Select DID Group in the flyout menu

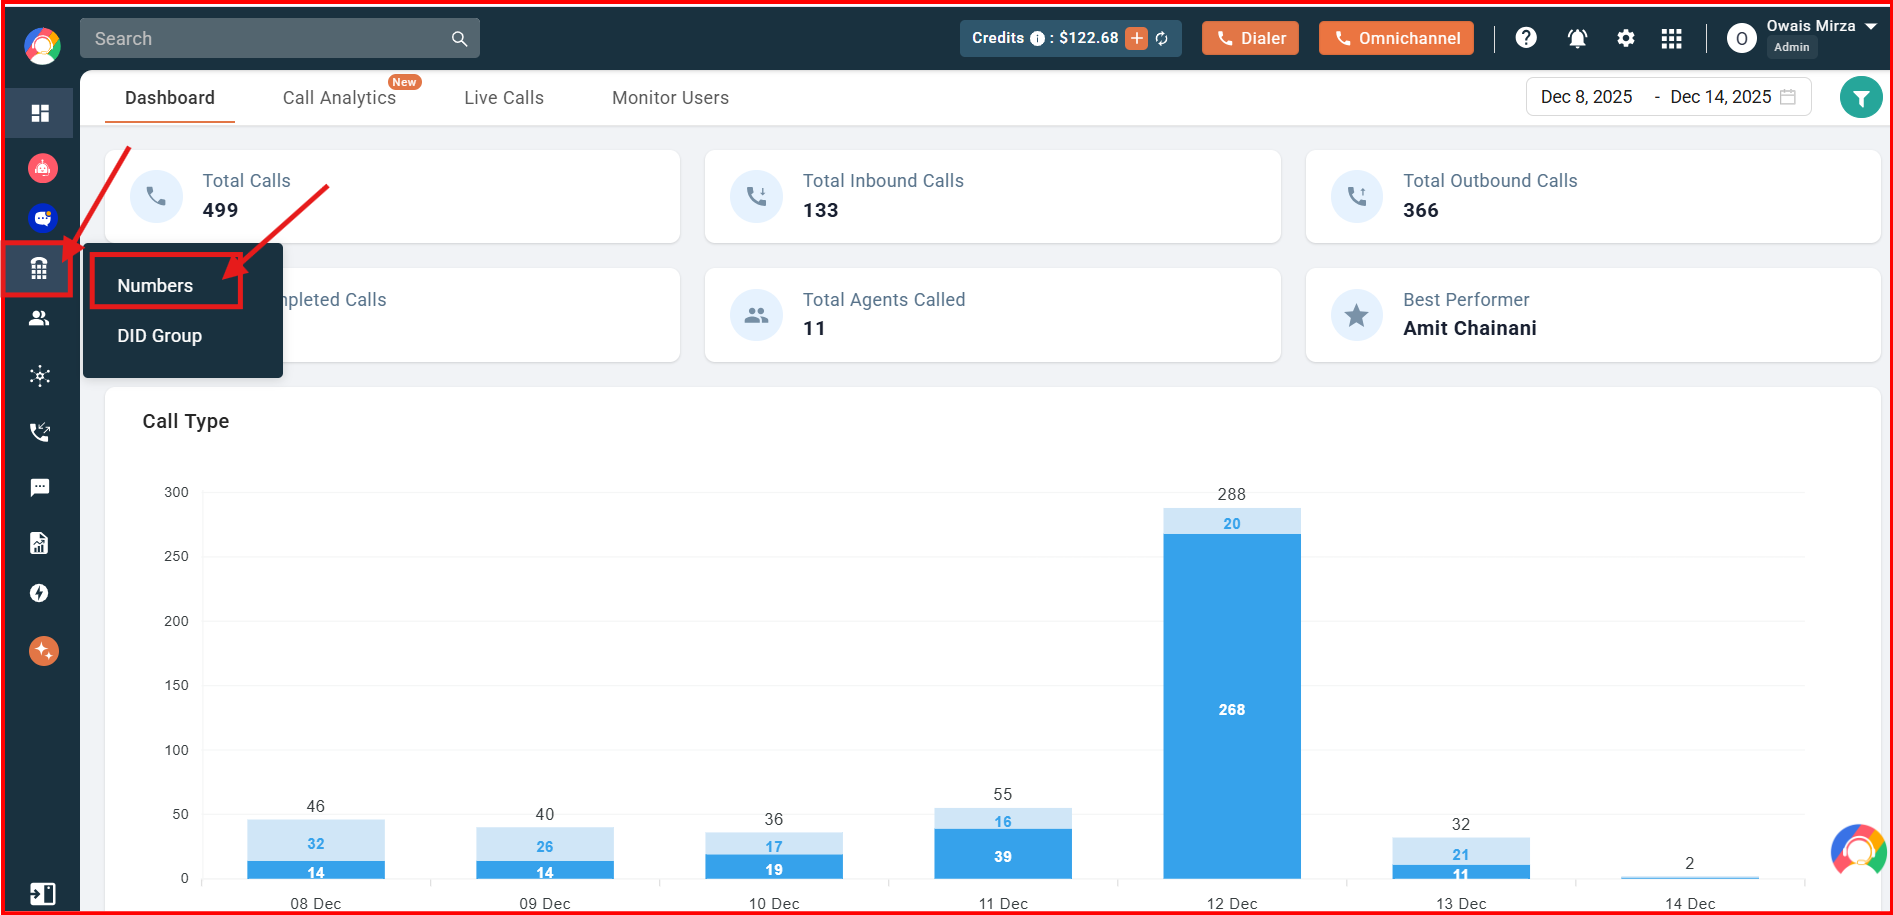160,336
